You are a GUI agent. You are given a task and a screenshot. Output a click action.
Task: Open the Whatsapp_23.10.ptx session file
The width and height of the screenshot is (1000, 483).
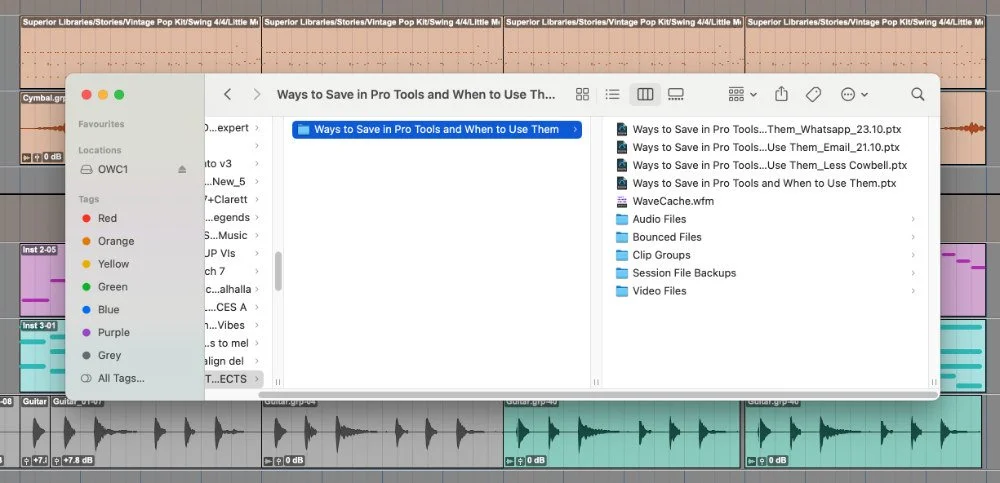coord(767,130)
